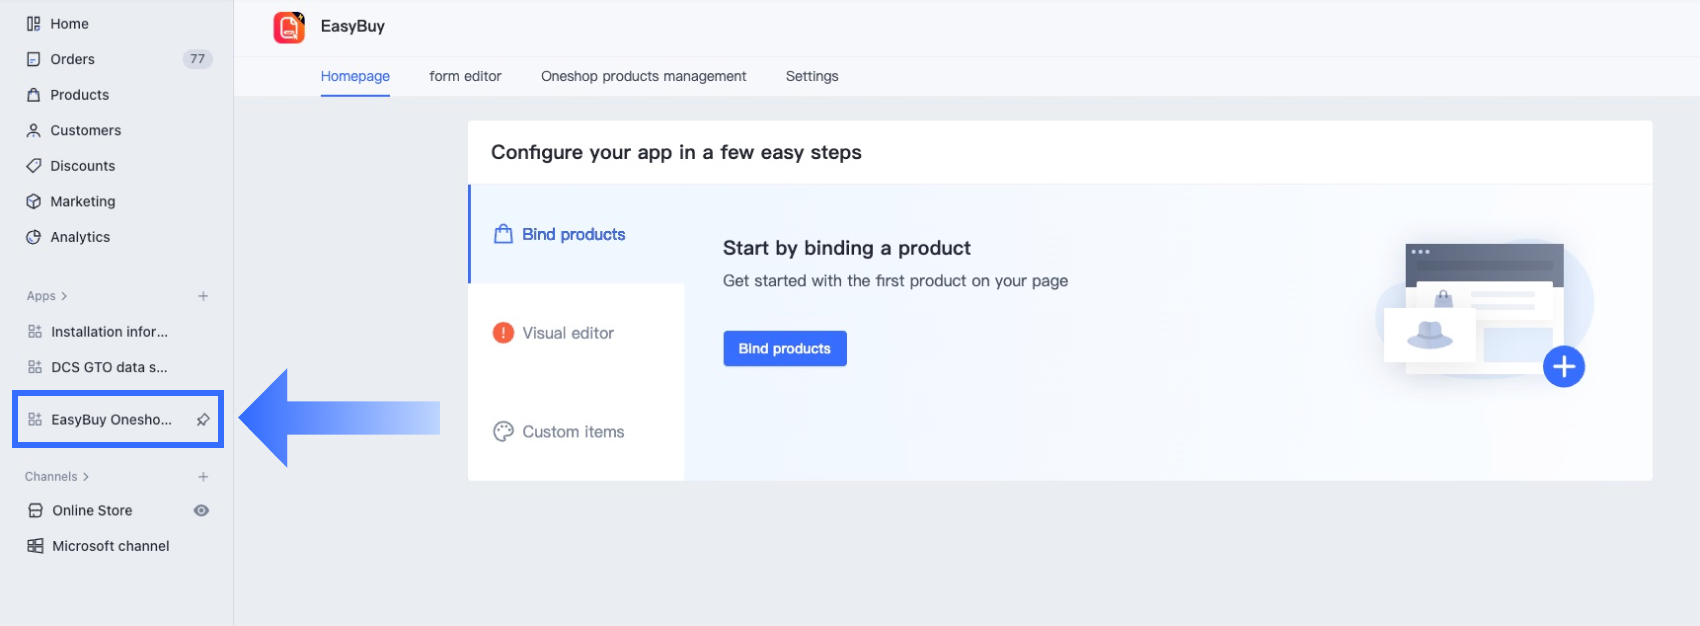Screen dimensions: 1700x626
Task: Click the blue Bind products button
Action: coord(784,348)
